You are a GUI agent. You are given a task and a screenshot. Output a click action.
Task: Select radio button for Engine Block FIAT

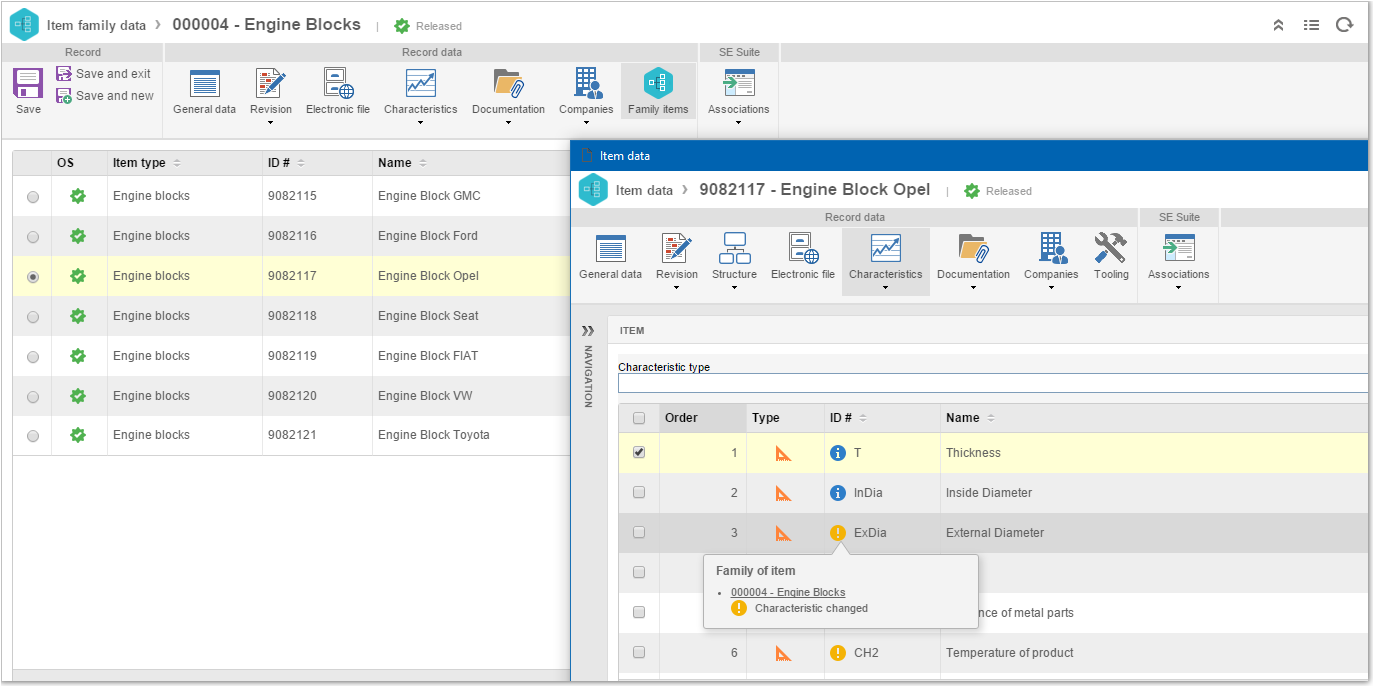click(33, 357)
